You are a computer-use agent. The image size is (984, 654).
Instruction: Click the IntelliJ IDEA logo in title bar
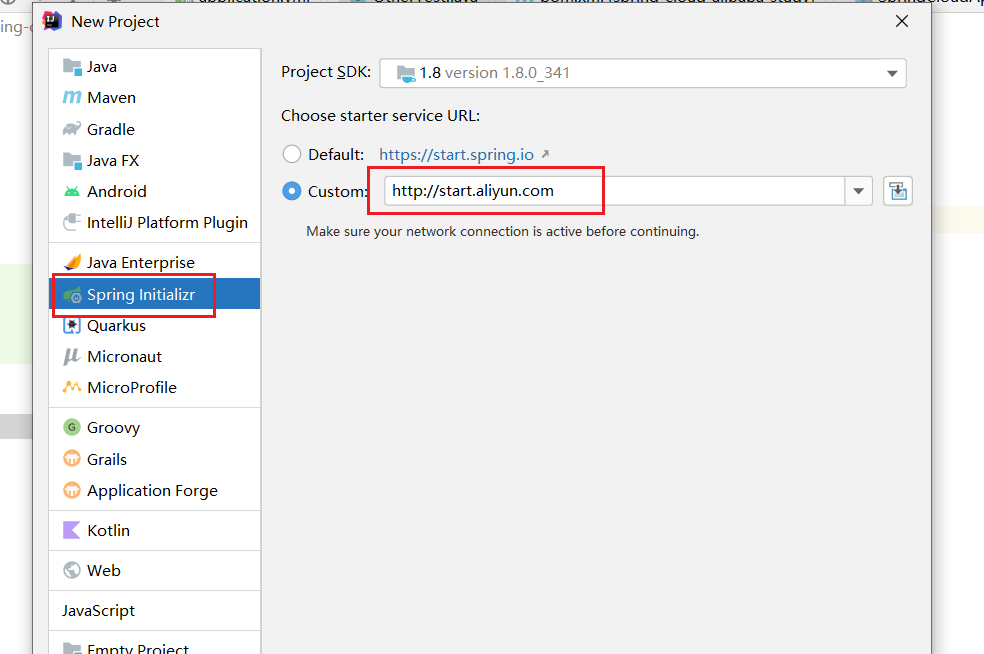click(x=52, y=21)
